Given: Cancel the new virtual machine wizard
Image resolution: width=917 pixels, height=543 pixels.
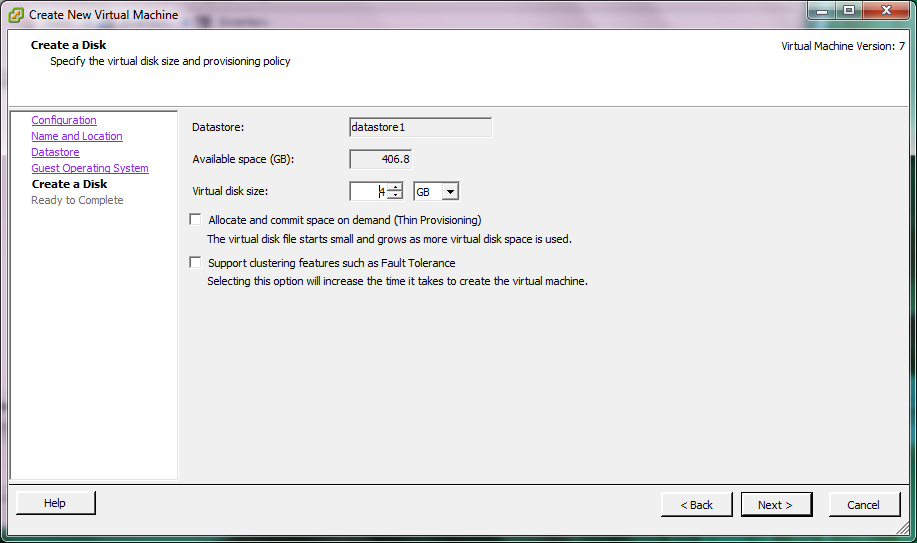Looking at the screenshot, I should click(864, 505).
